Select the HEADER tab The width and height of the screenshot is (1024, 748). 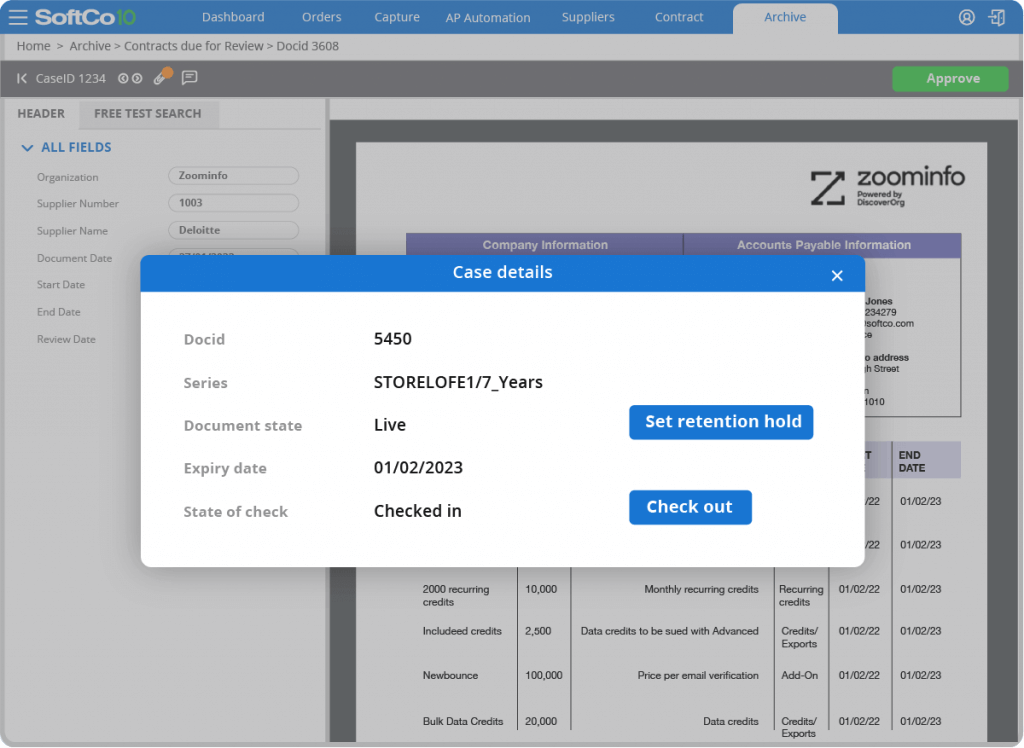click(40, 114)
